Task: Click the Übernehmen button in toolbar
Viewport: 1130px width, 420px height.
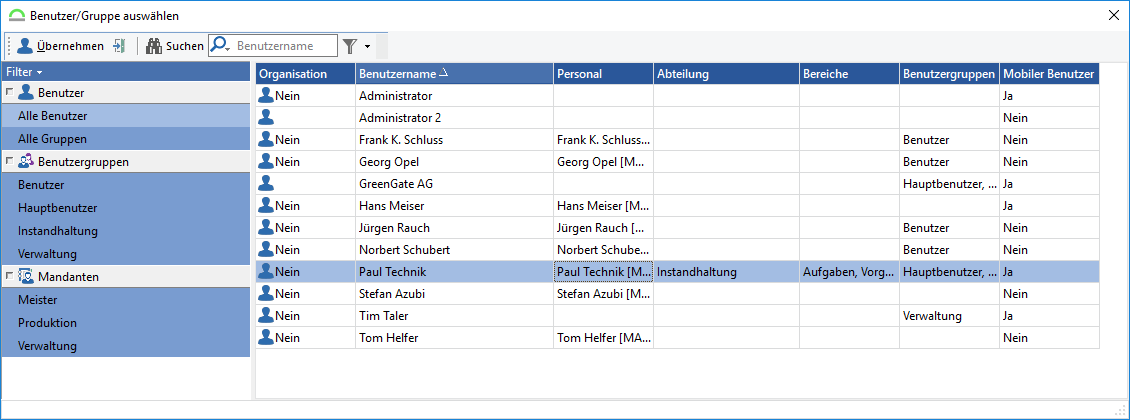Action: 61,46
